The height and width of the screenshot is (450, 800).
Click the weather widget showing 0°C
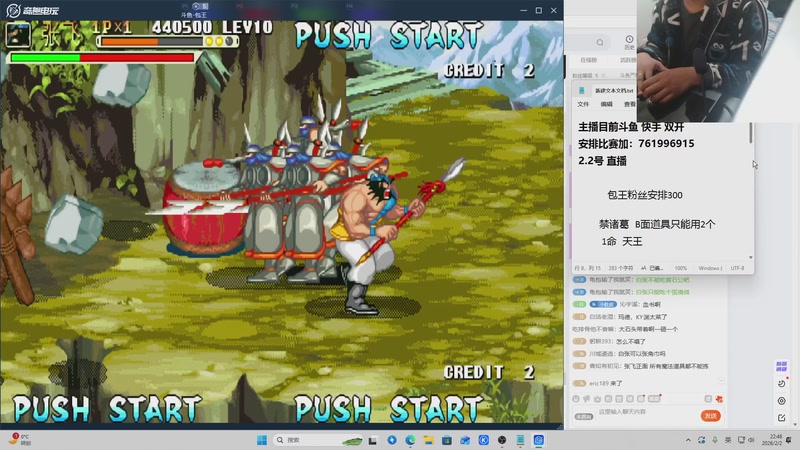(20, 440)
